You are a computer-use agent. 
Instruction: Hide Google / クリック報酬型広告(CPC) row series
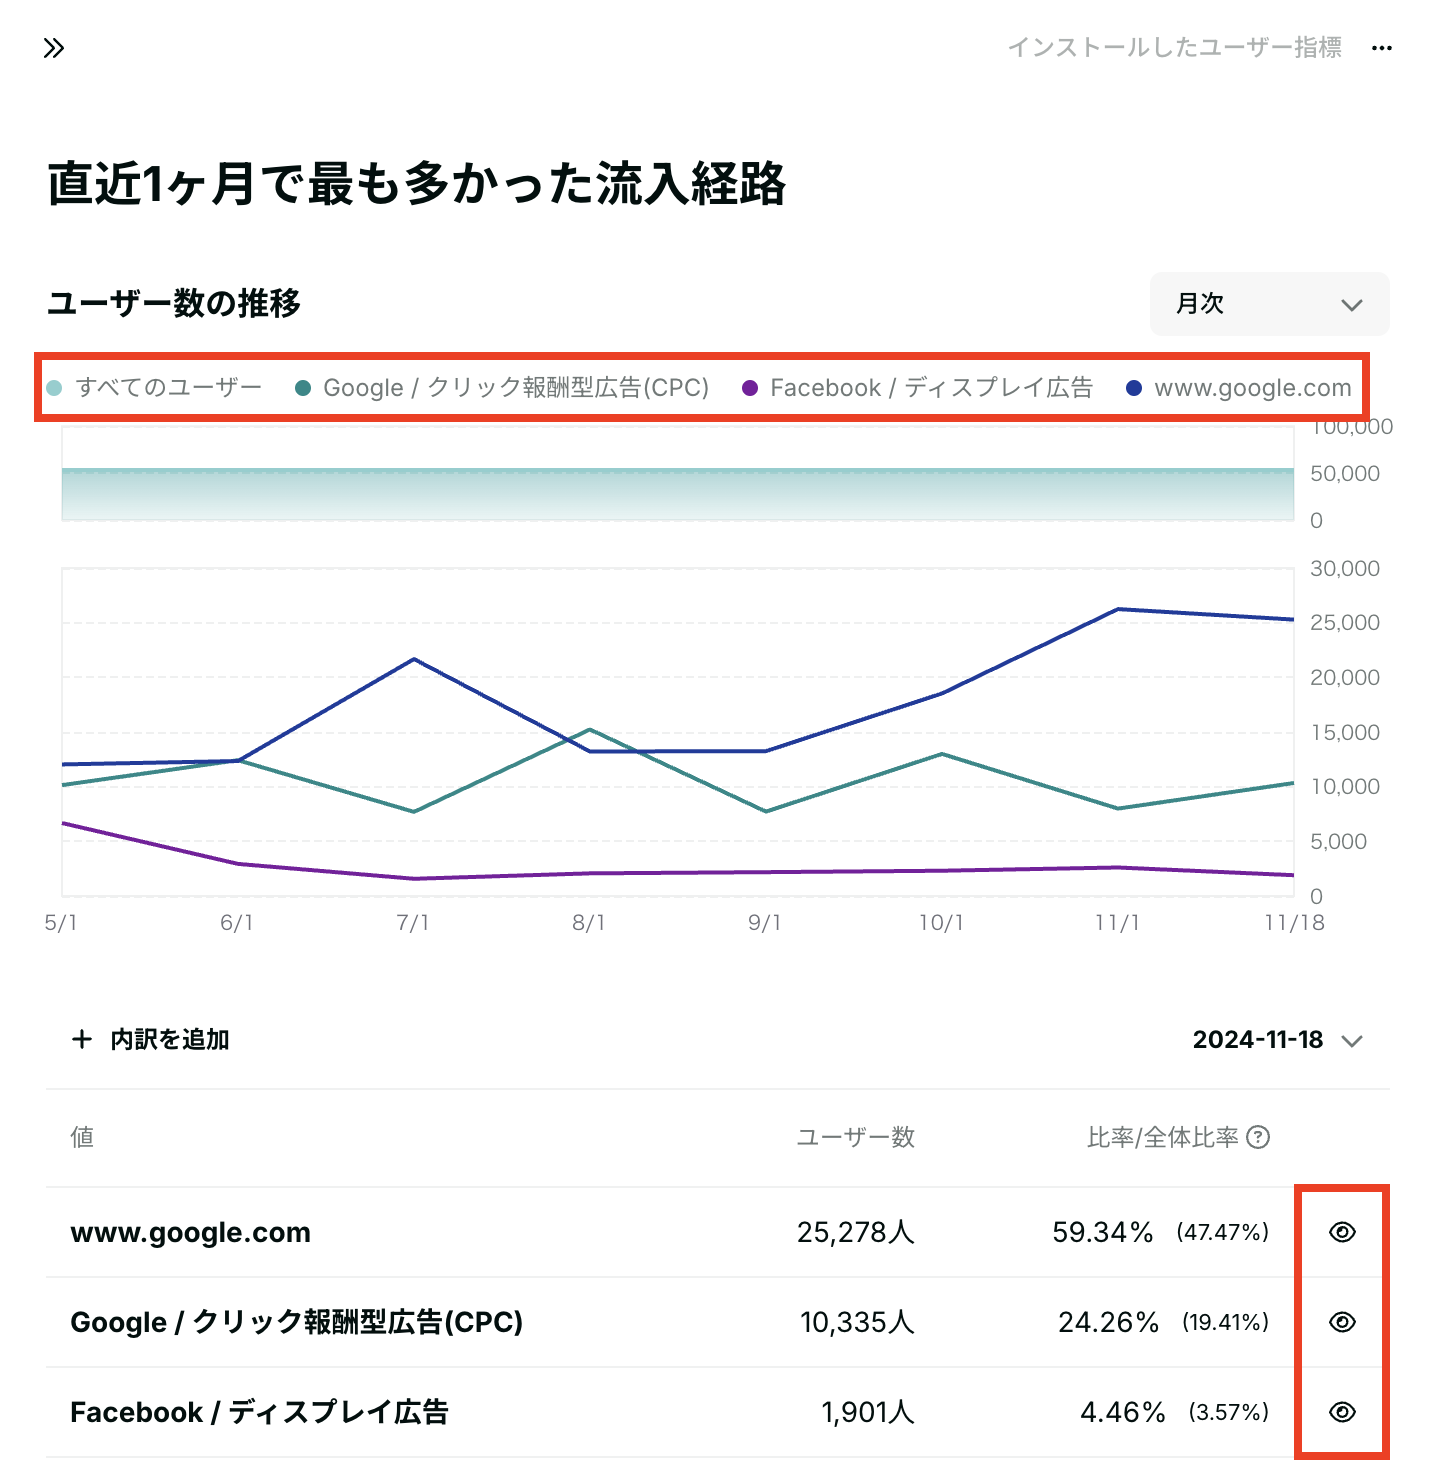point(1342,1322)
